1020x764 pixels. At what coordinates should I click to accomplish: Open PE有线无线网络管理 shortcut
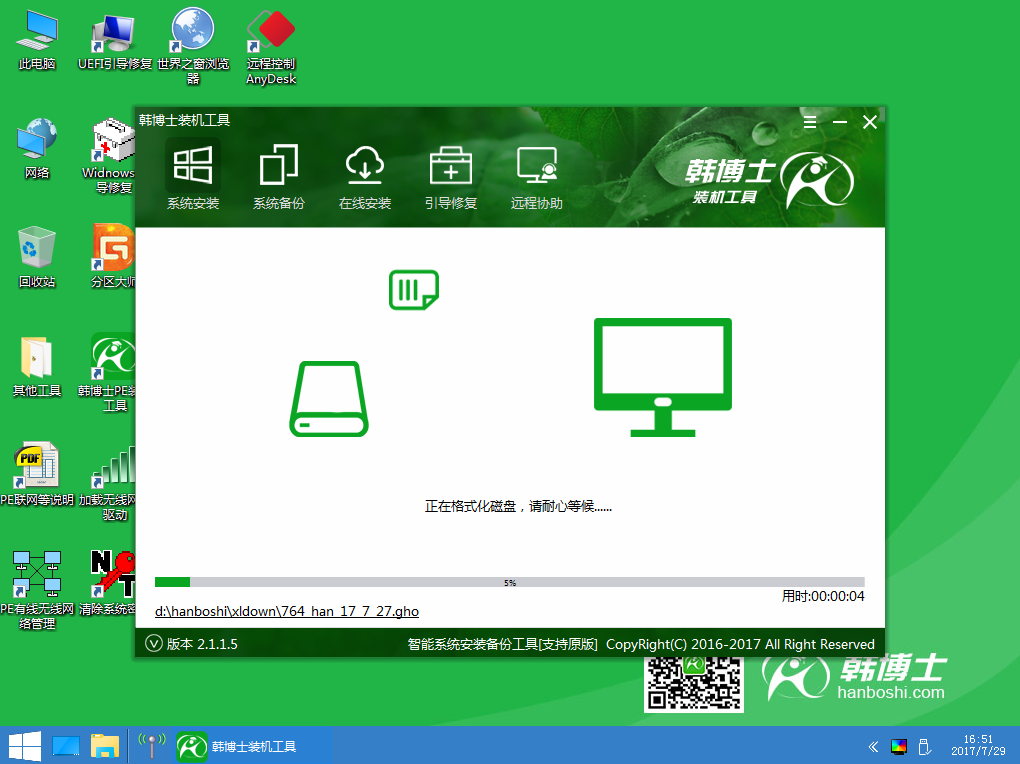pos(37,590)
